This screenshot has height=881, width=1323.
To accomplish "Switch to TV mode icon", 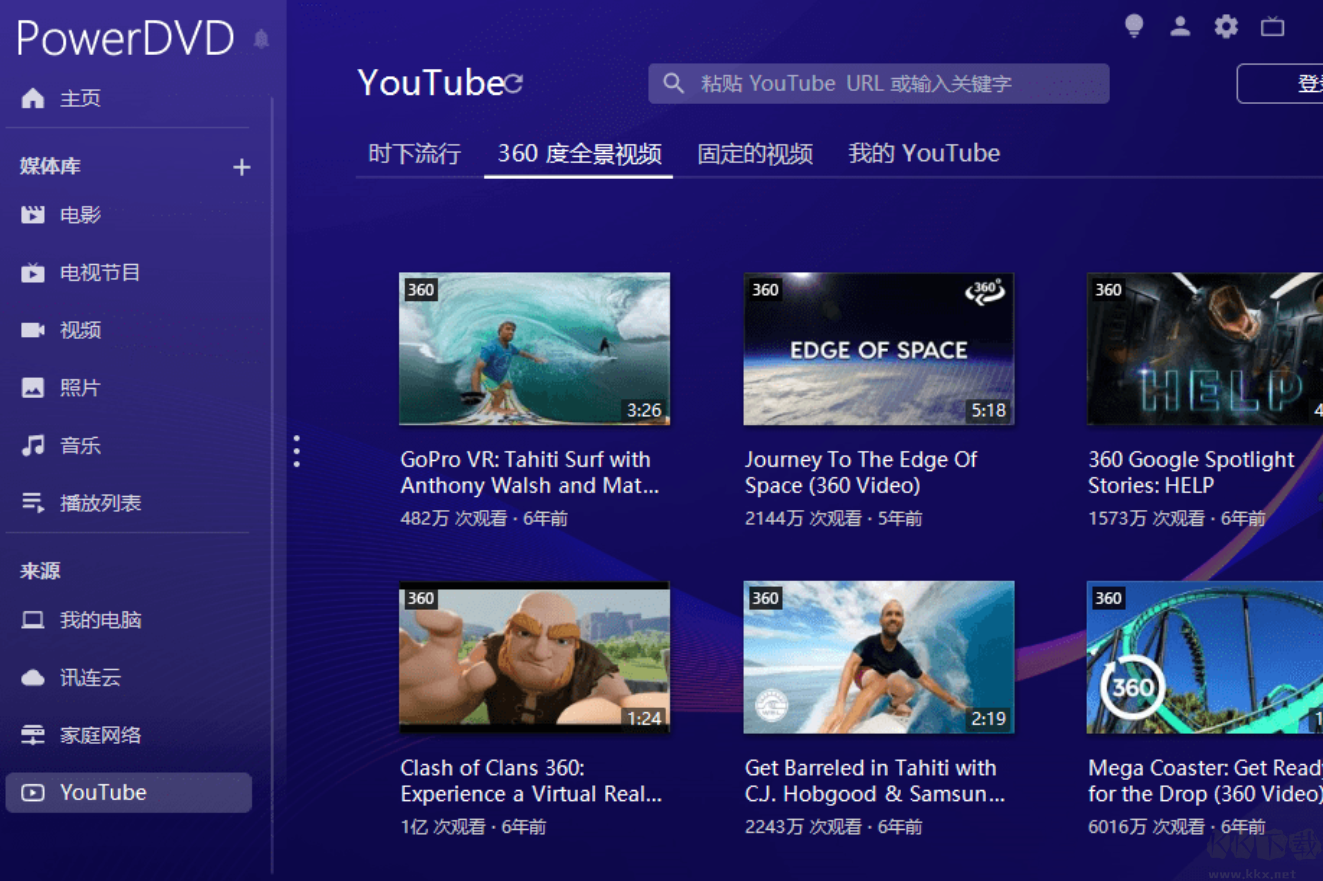I will pos(1272,26).
